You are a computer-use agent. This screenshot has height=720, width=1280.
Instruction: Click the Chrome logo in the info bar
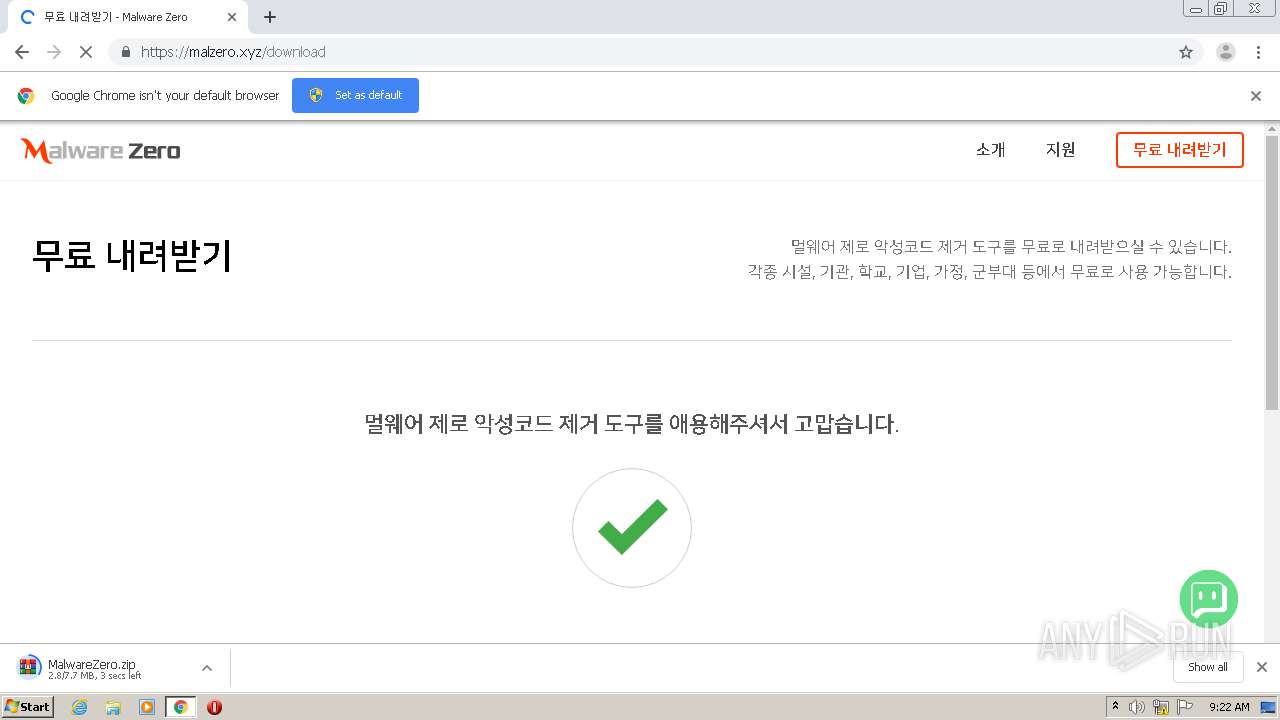pyautogui.click(x=26, y=96)
